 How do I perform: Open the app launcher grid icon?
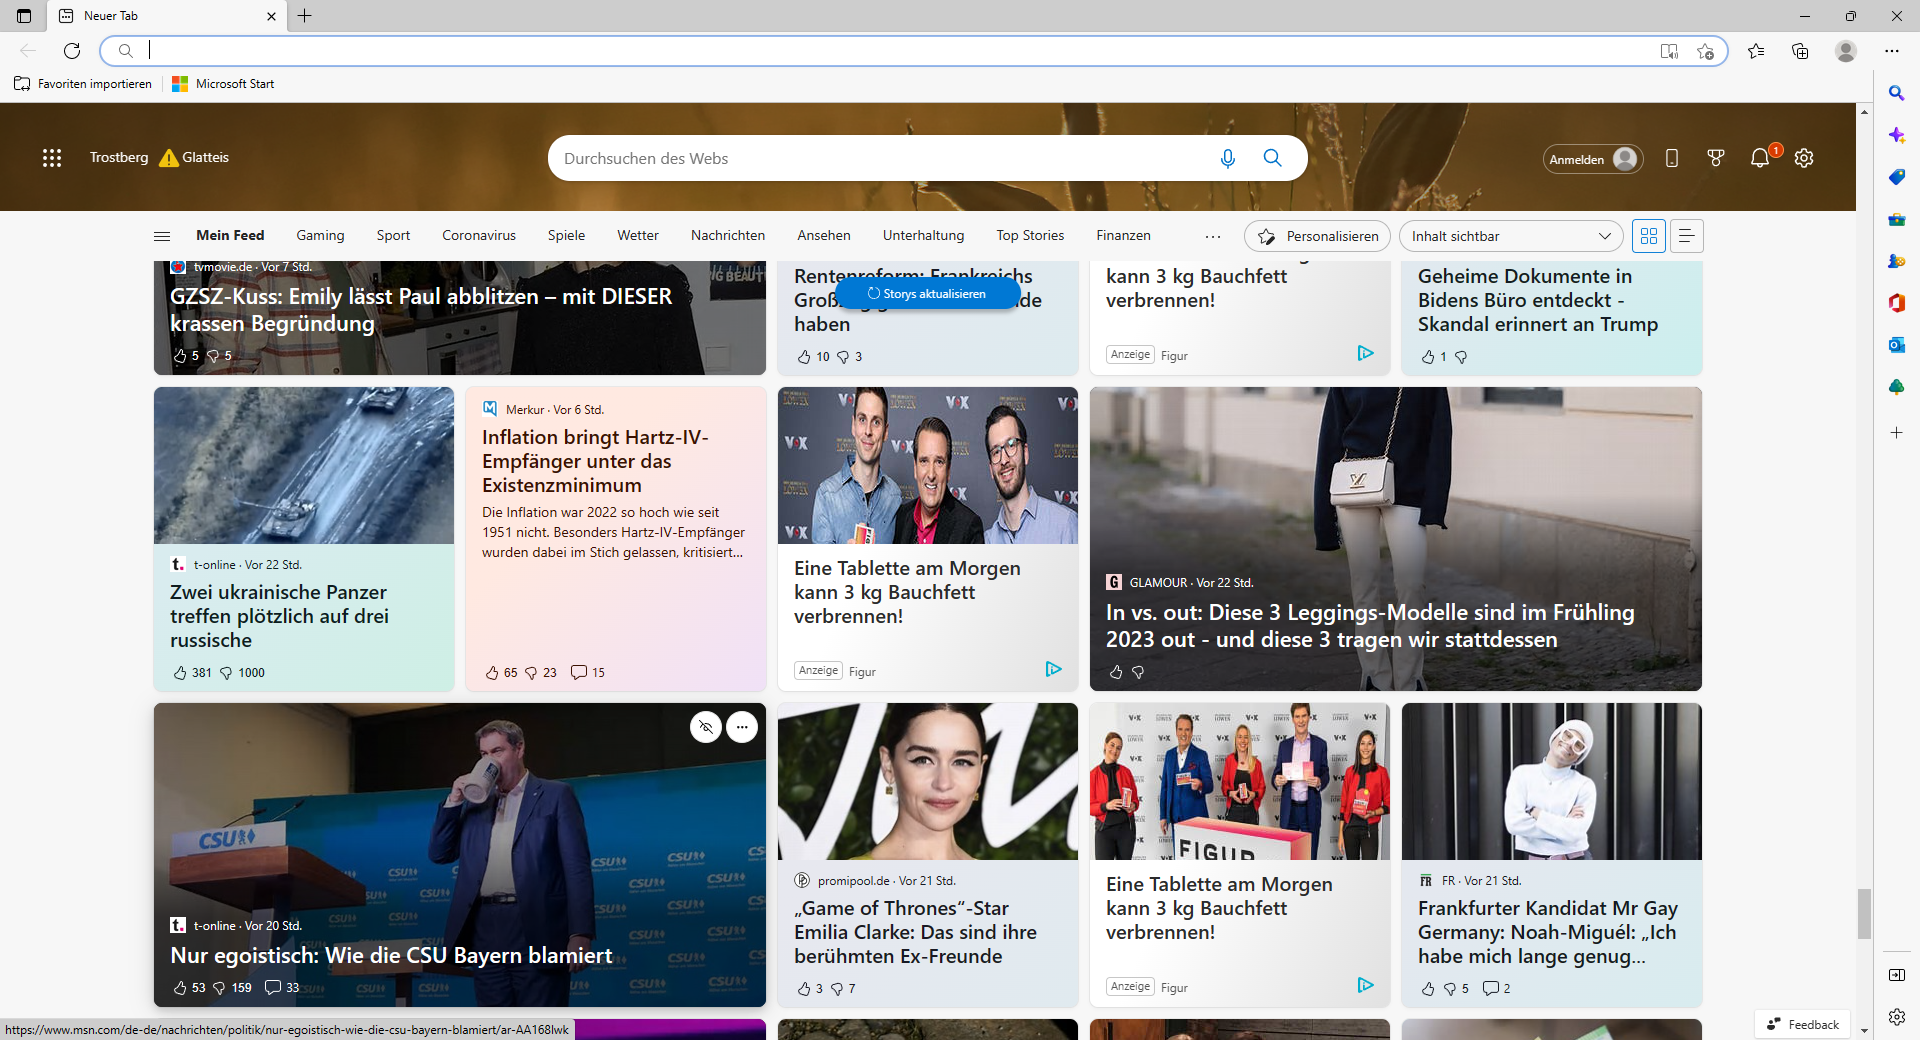coord(52,158)
